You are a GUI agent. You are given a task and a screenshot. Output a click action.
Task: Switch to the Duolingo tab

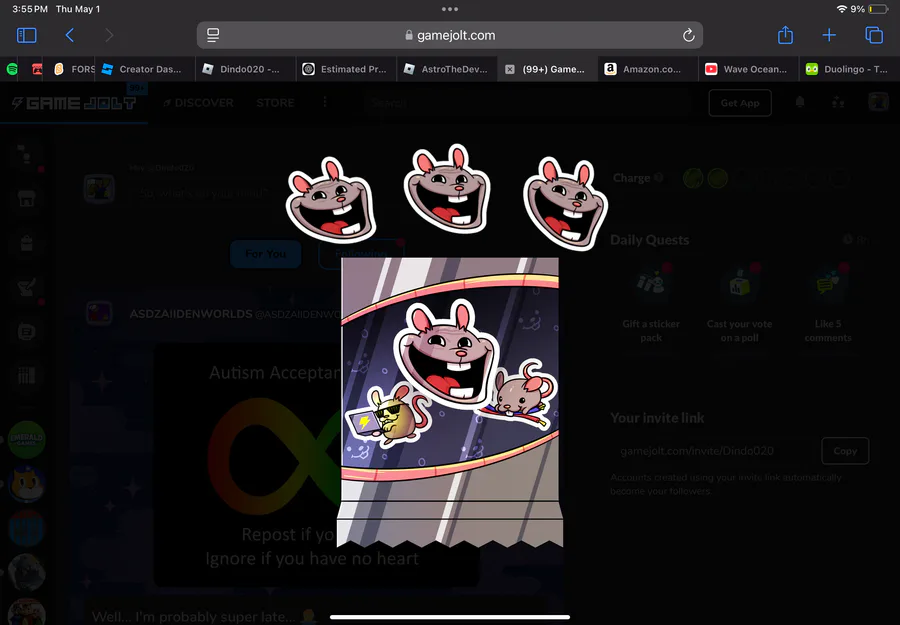(x=849, y=69)
